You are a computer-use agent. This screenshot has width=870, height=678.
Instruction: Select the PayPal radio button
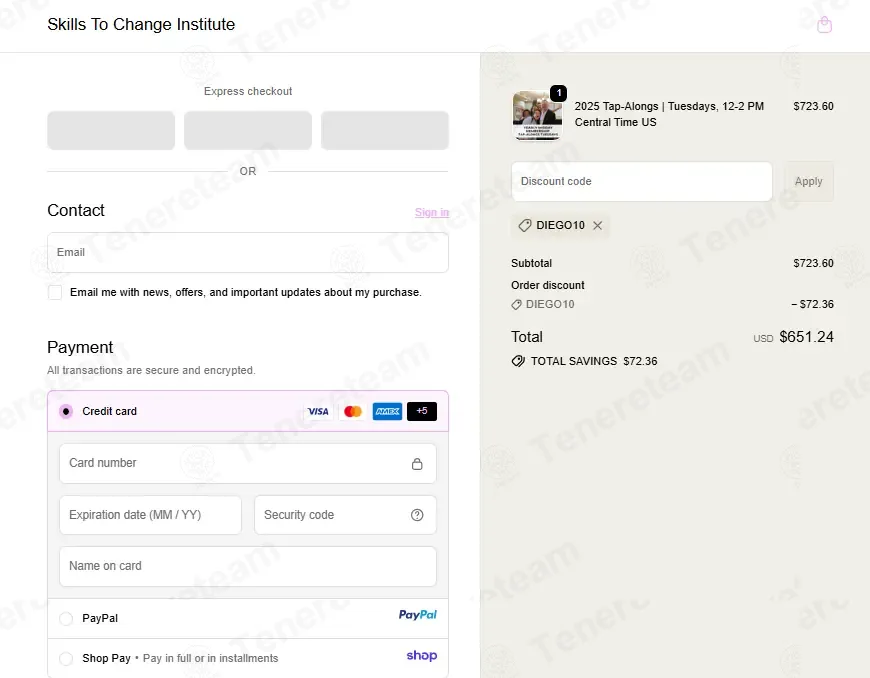(x=66, y=619)
